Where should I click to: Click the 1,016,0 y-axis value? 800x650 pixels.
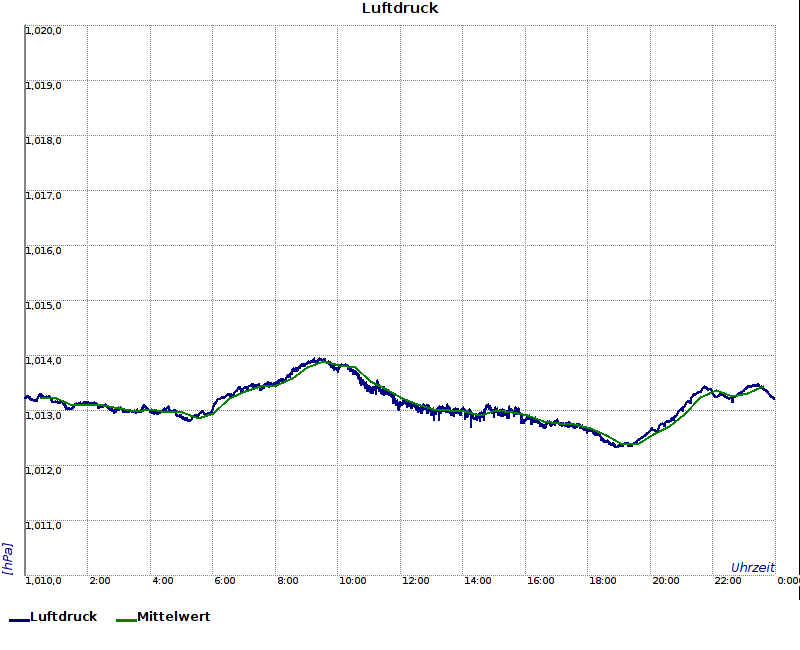[x=43, y=251]
